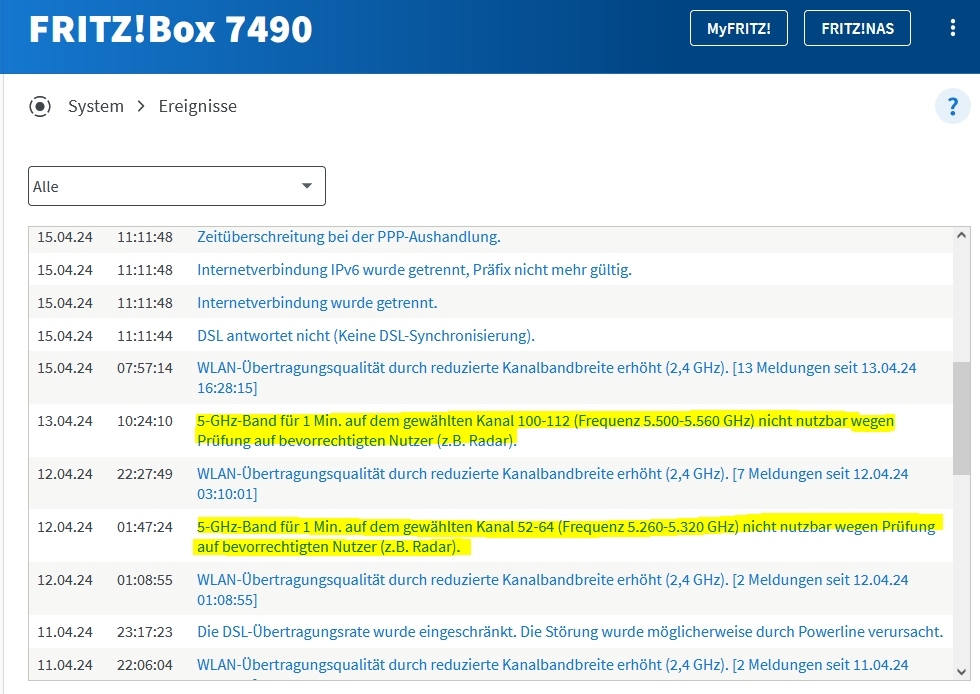Click the target icon beside the breadcrumb
Image resolution: width=980 pixels, height=694 pixels.
(x=40, y=106)
